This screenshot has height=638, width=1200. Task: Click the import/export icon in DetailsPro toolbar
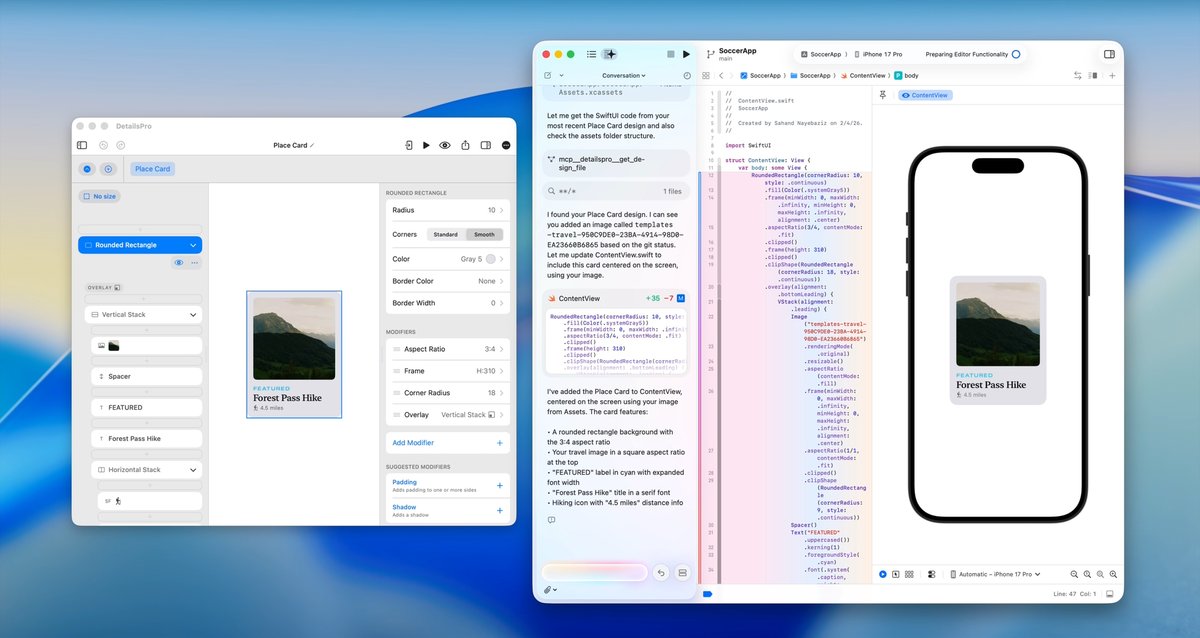click(x=409, y=145)
